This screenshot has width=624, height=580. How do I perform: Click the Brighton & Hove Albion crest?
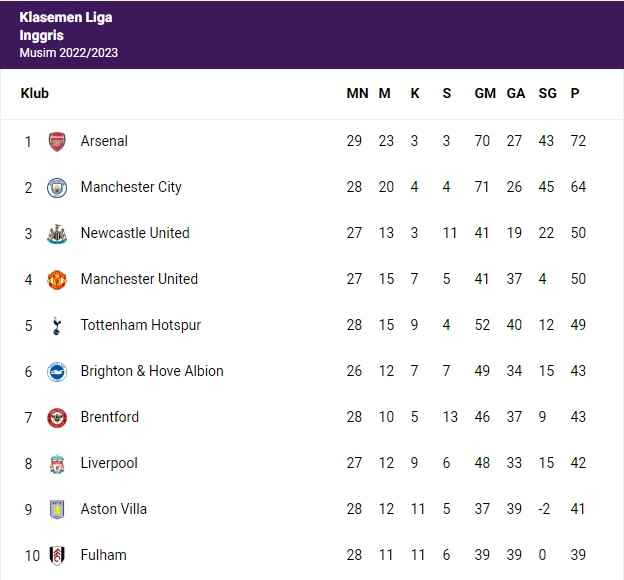57,371
